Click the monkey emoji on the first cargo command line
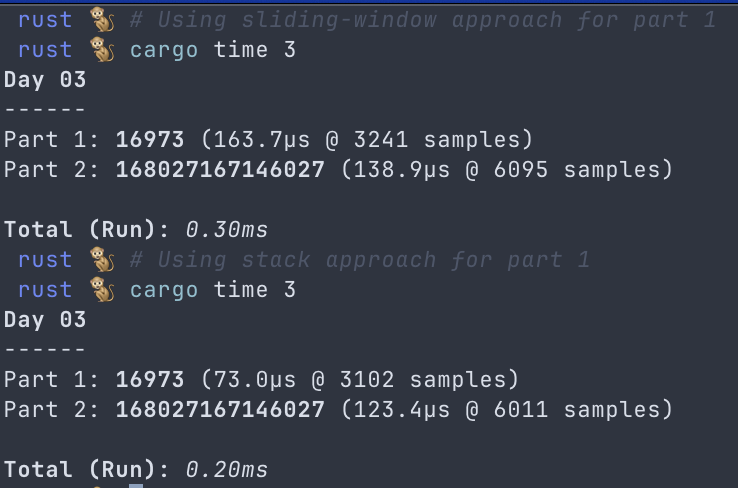The image size is (738, 488). click(99, 49)
